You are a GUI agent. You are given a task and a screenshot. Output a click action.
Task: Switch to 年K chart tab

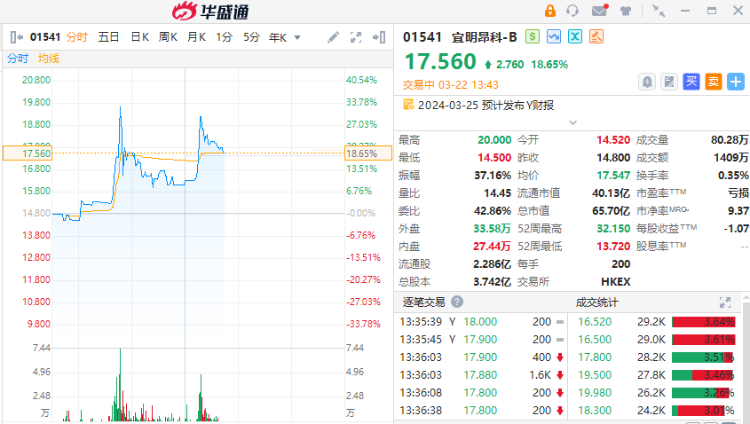pos(277,37)
